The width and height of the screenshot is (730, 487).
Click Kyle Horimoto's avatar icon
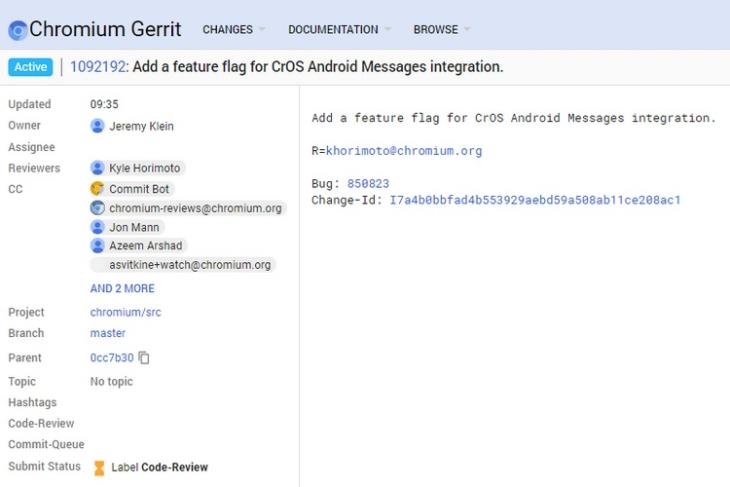click(x=97, y=168)
